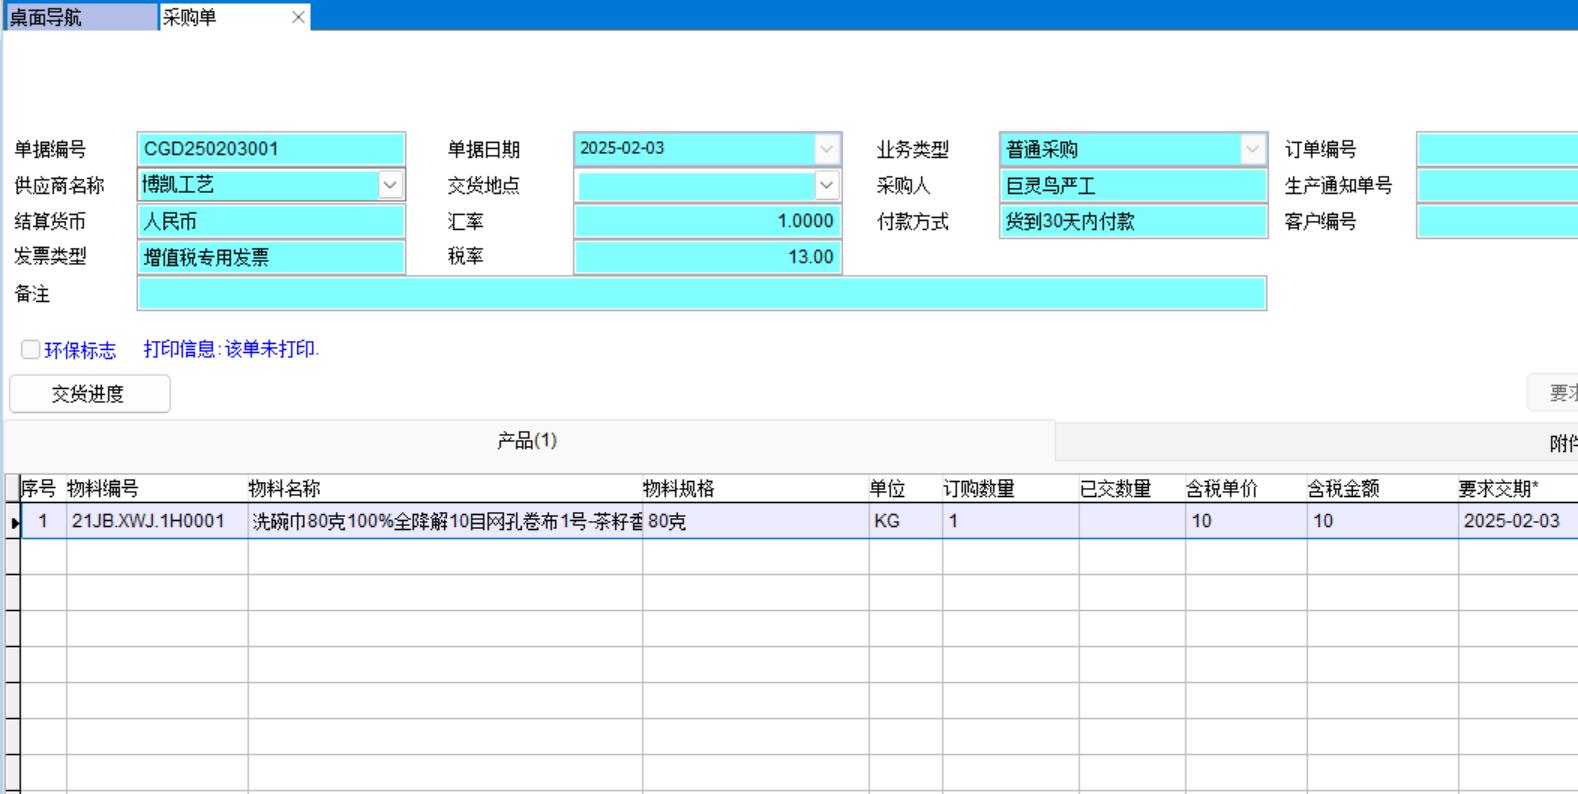
Task: Select the 产品(1) tab
Action: coord(527,441)
